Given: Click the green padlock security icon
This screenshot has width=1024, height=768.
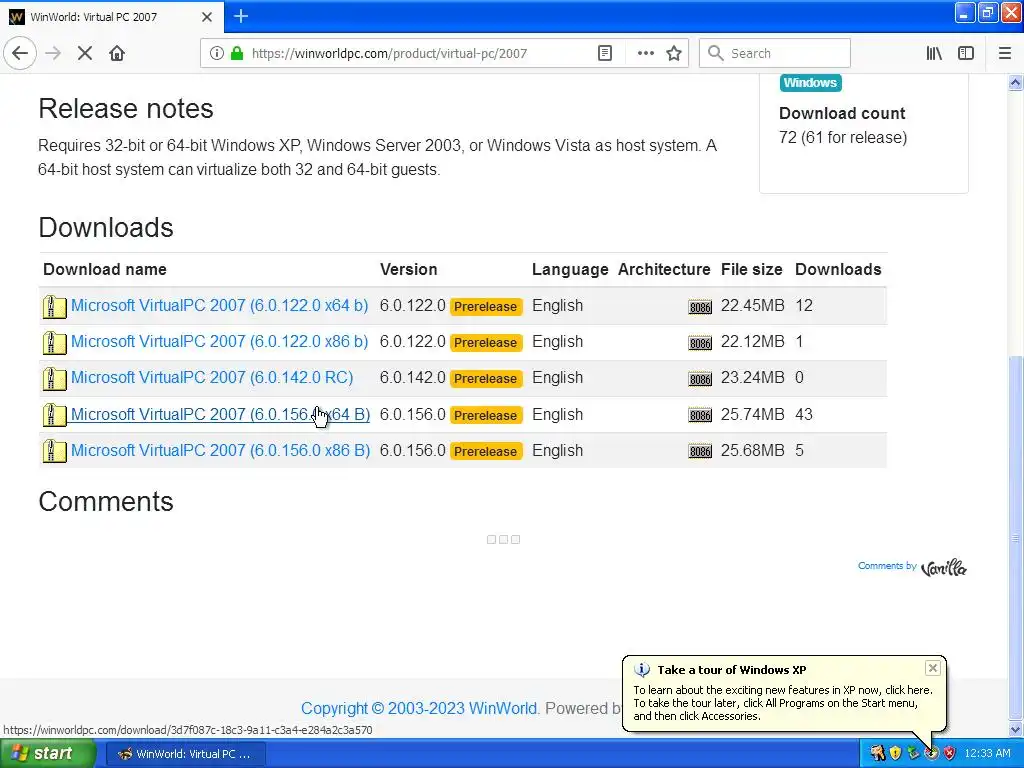Looking at the screenshot, I should click(x=237, y=53).
